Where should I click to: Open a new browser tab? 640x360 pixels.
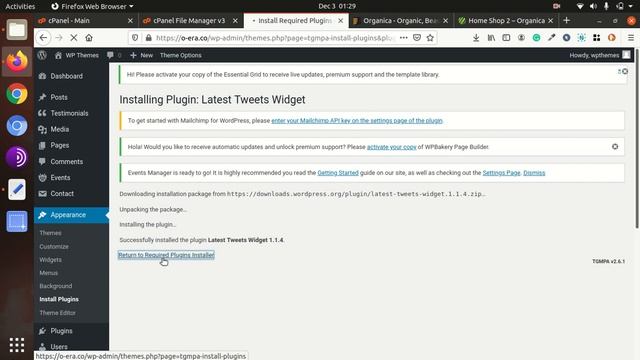[x=566, y=20]
